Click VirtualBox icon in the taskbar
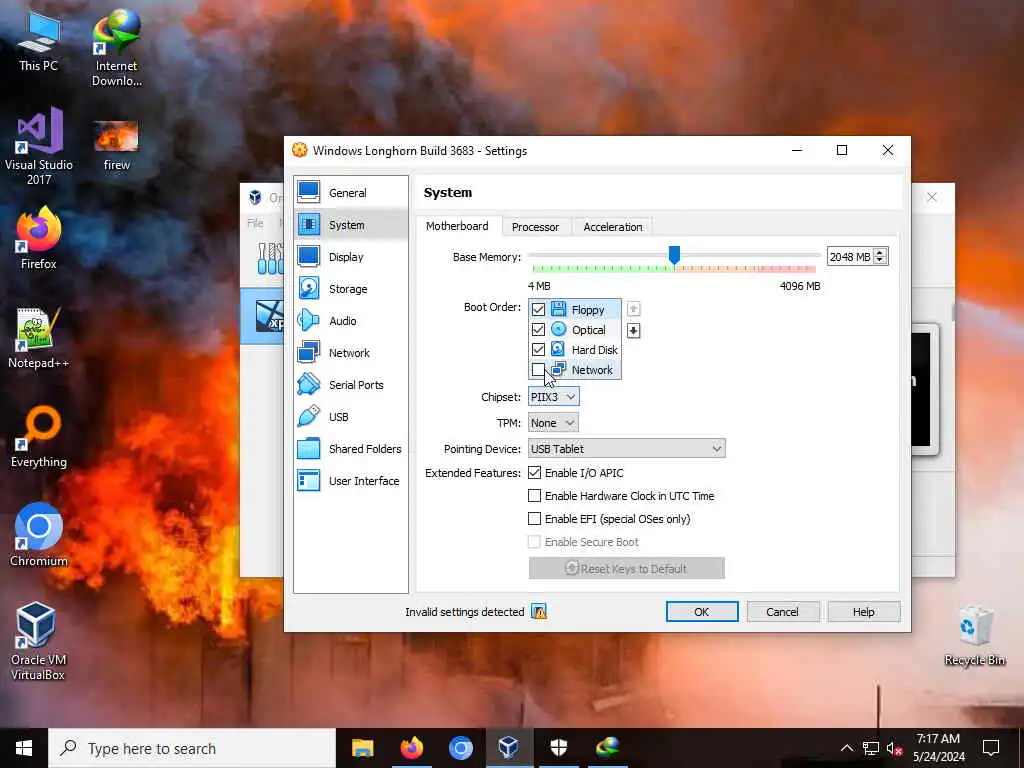Viewport: 1024px width, 768px height. tap(509, 748)
